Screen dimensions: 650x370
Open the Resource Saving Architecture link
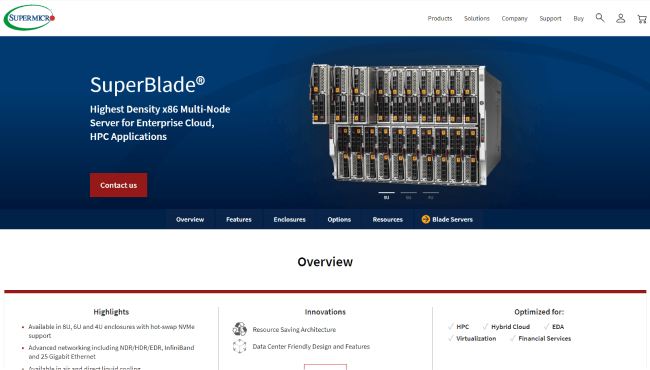(x=294, y=329)
